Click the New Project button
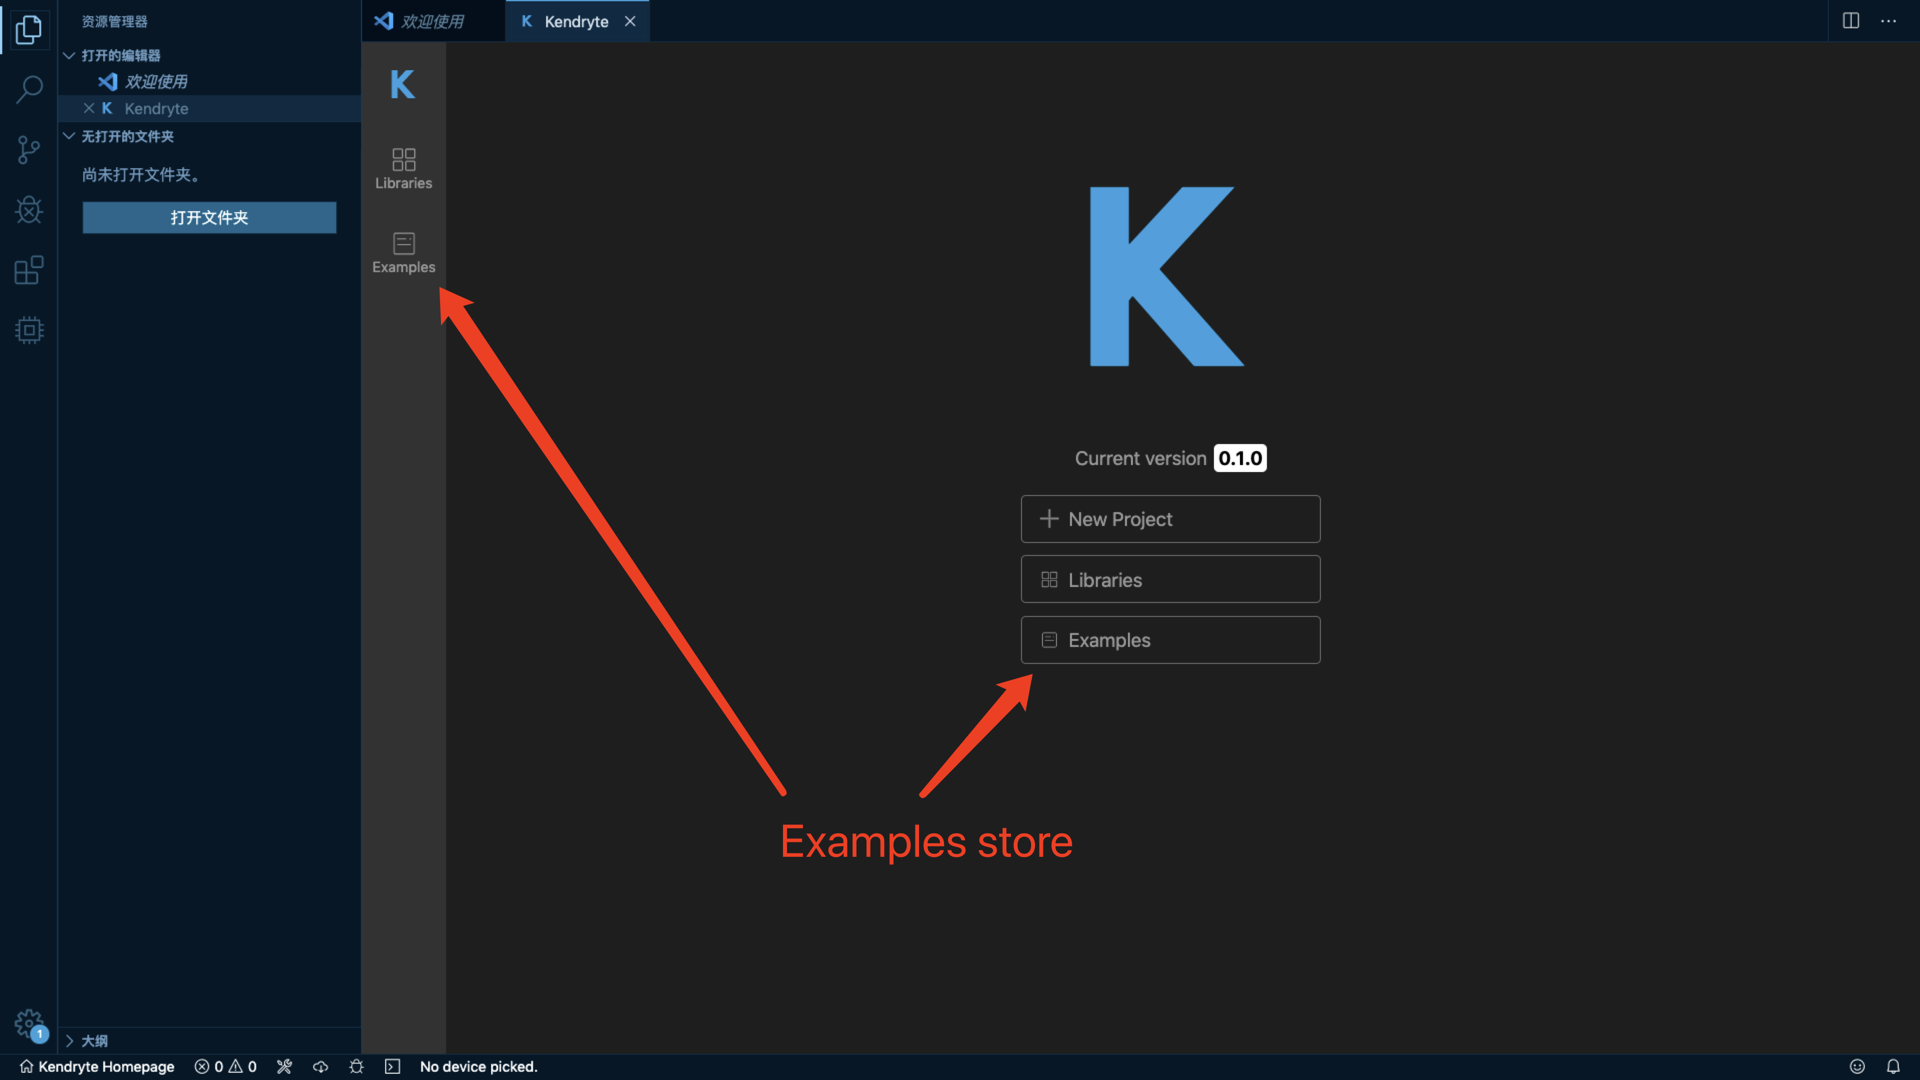Screen dimensions: 1920x1080 click(1170, 519)
